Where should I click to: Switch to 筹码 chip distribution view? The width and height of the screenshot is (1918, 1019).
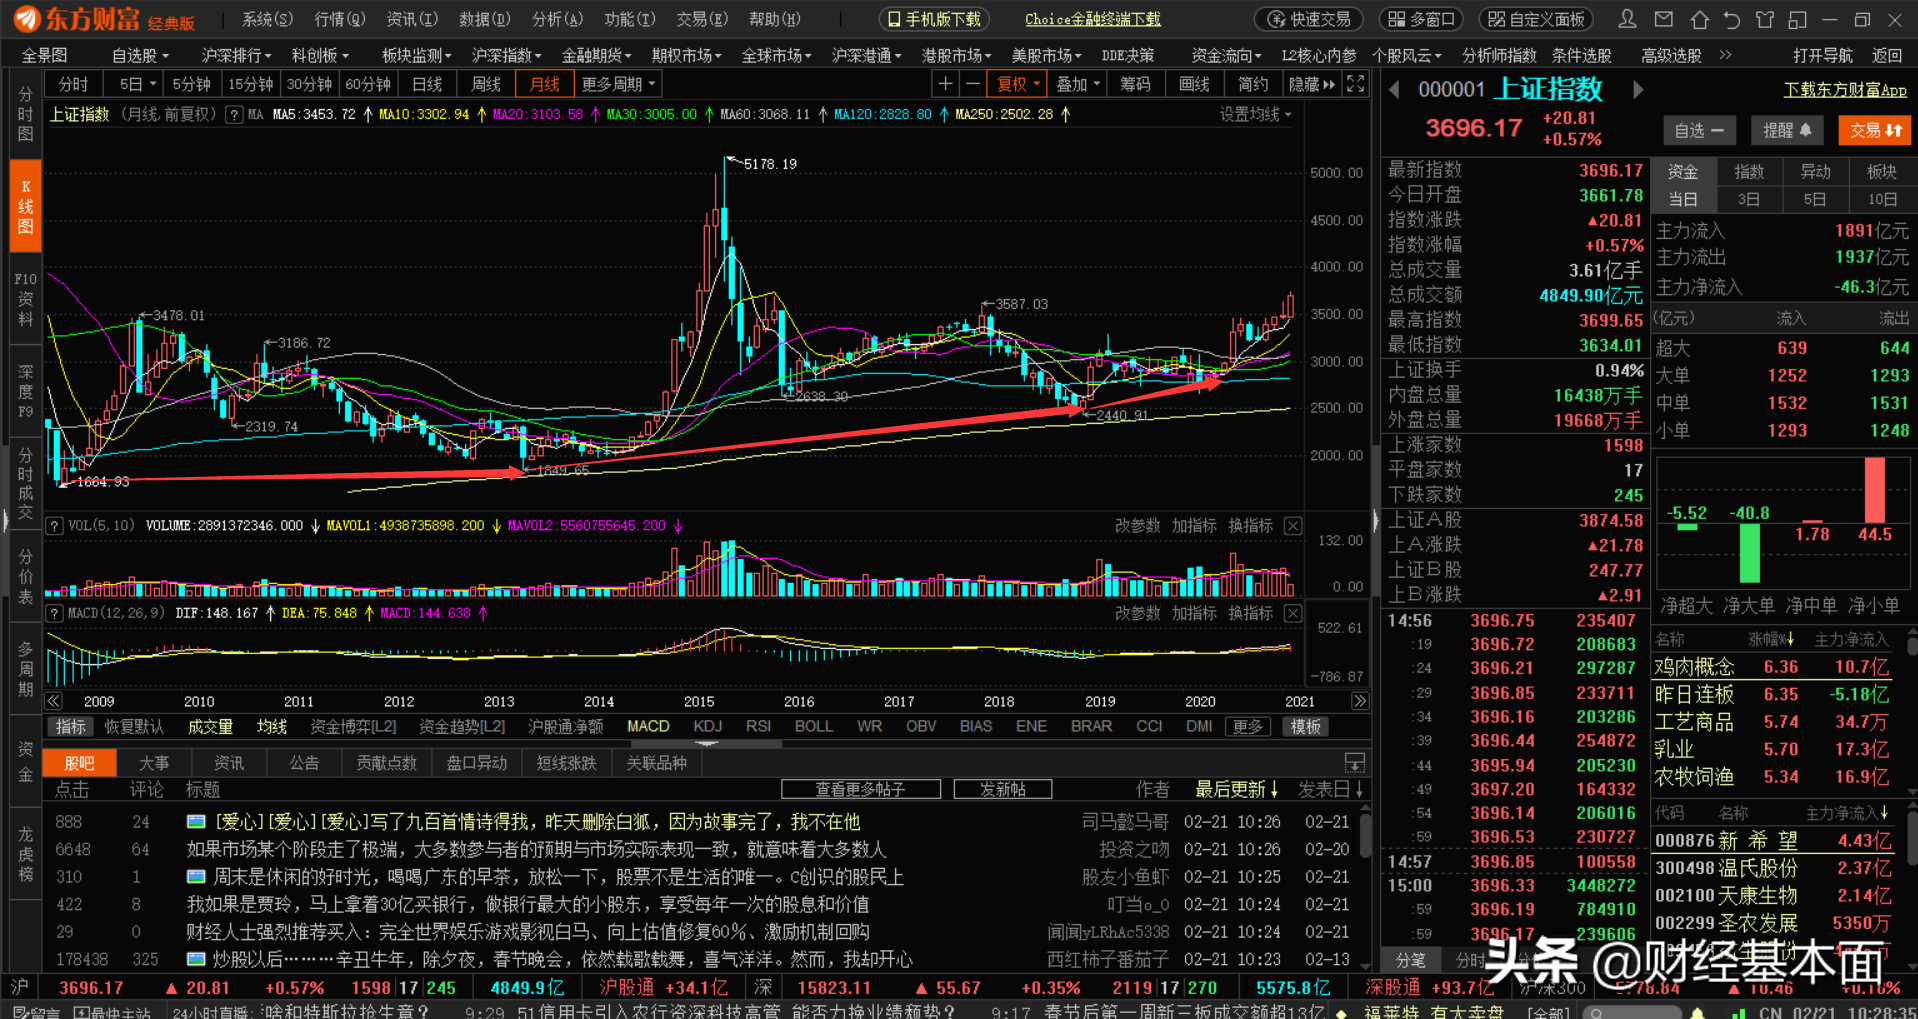coord(1135,84)
